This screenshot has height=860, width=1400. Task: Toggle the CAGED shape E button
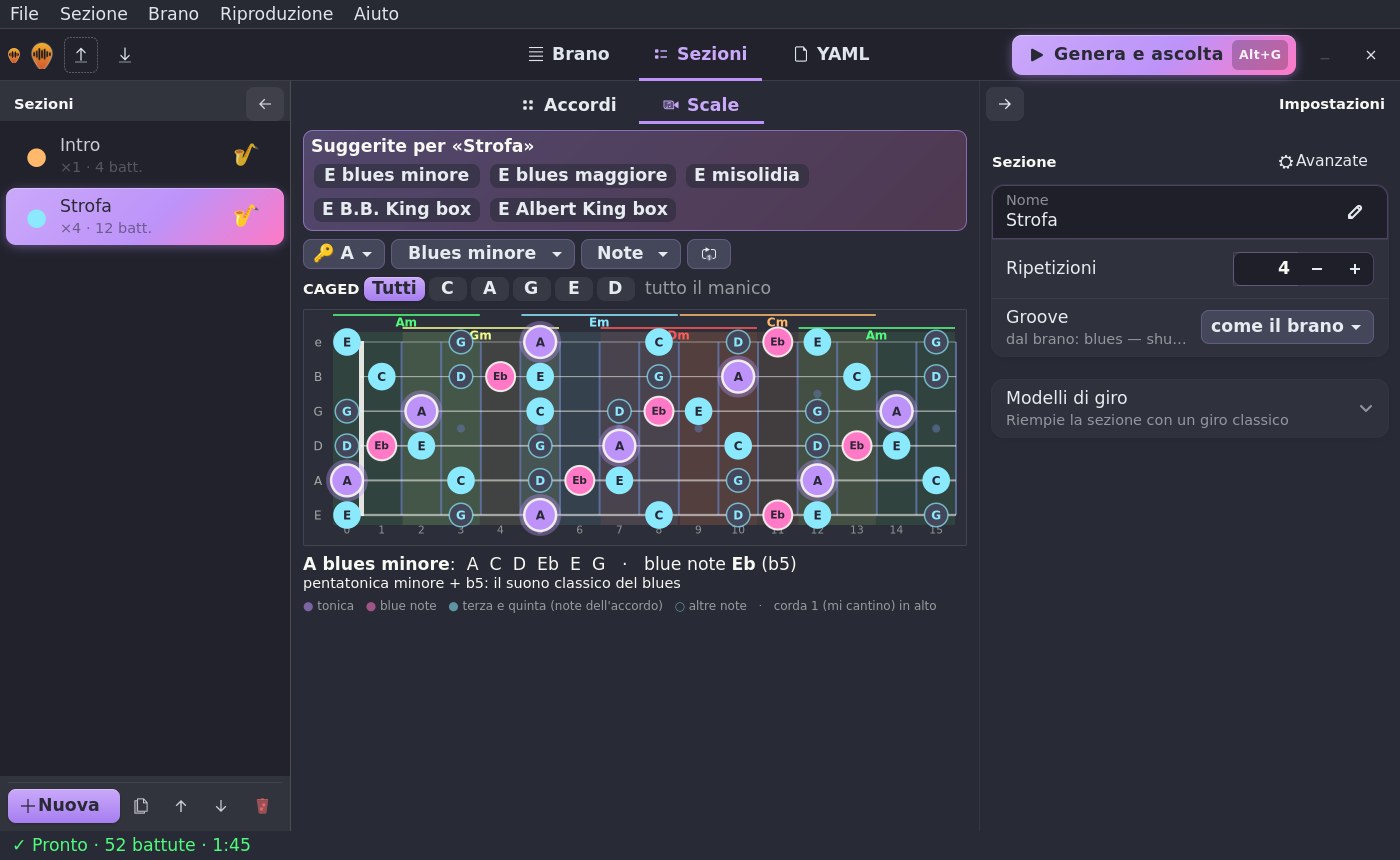[573, 289]
